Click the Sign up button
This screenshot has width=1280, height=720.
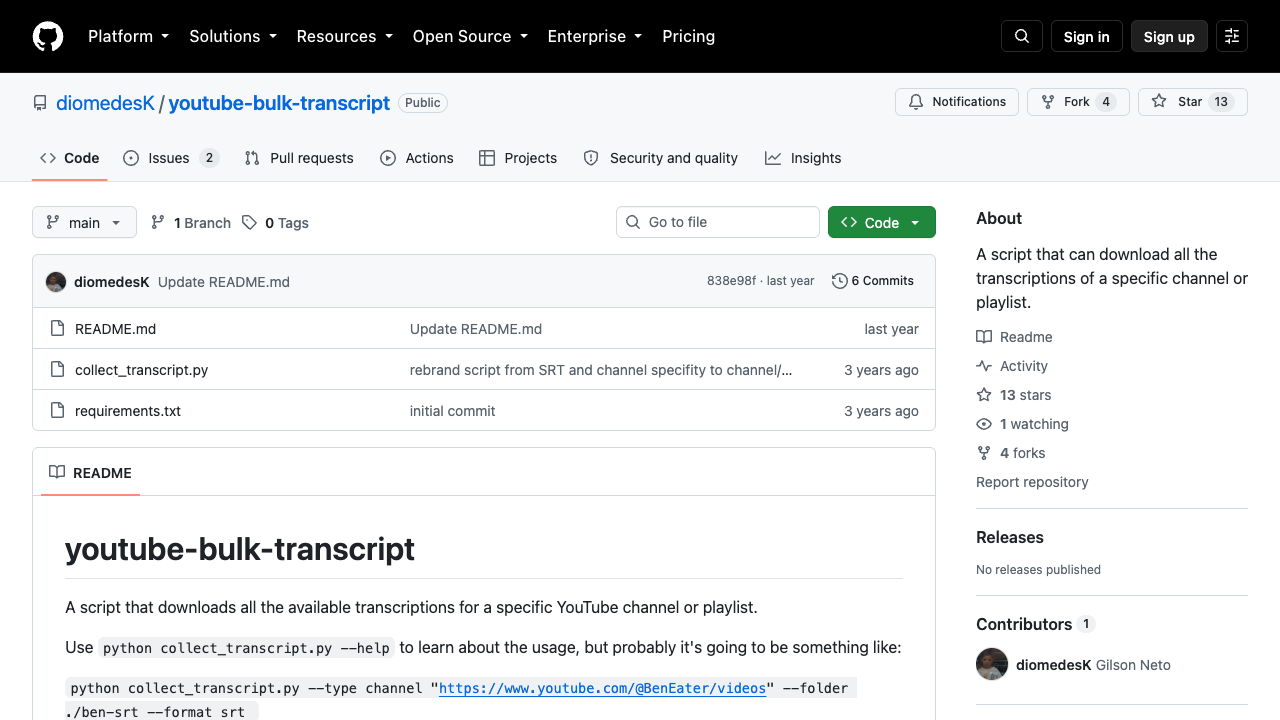[x=1169, y=36]
